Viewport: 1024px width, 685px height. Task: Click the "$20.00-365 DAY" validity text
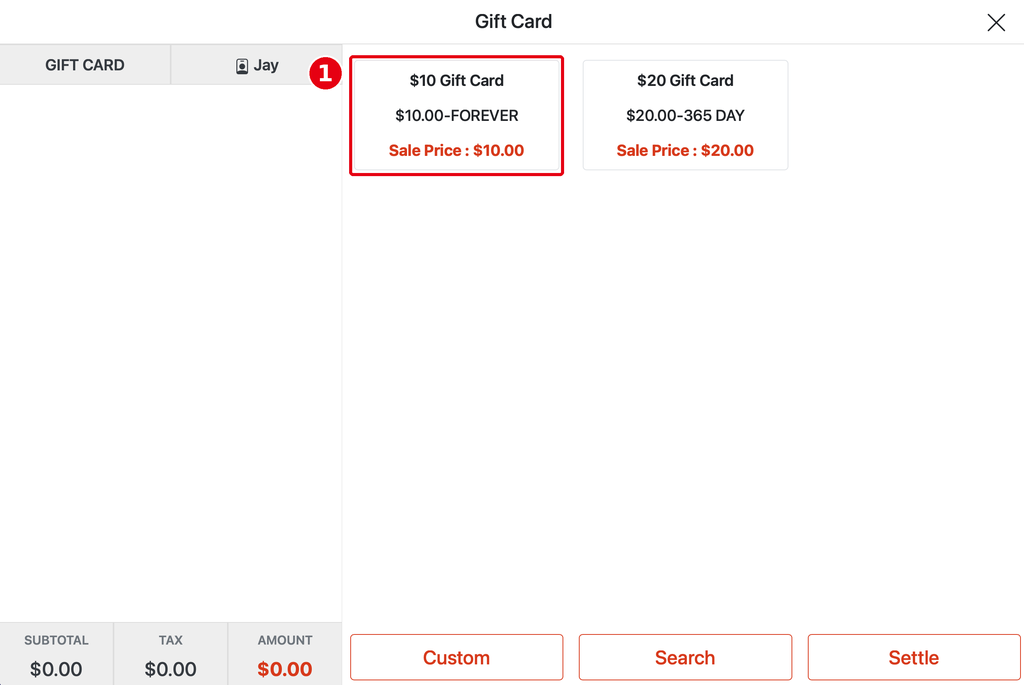tap(685, 116)
